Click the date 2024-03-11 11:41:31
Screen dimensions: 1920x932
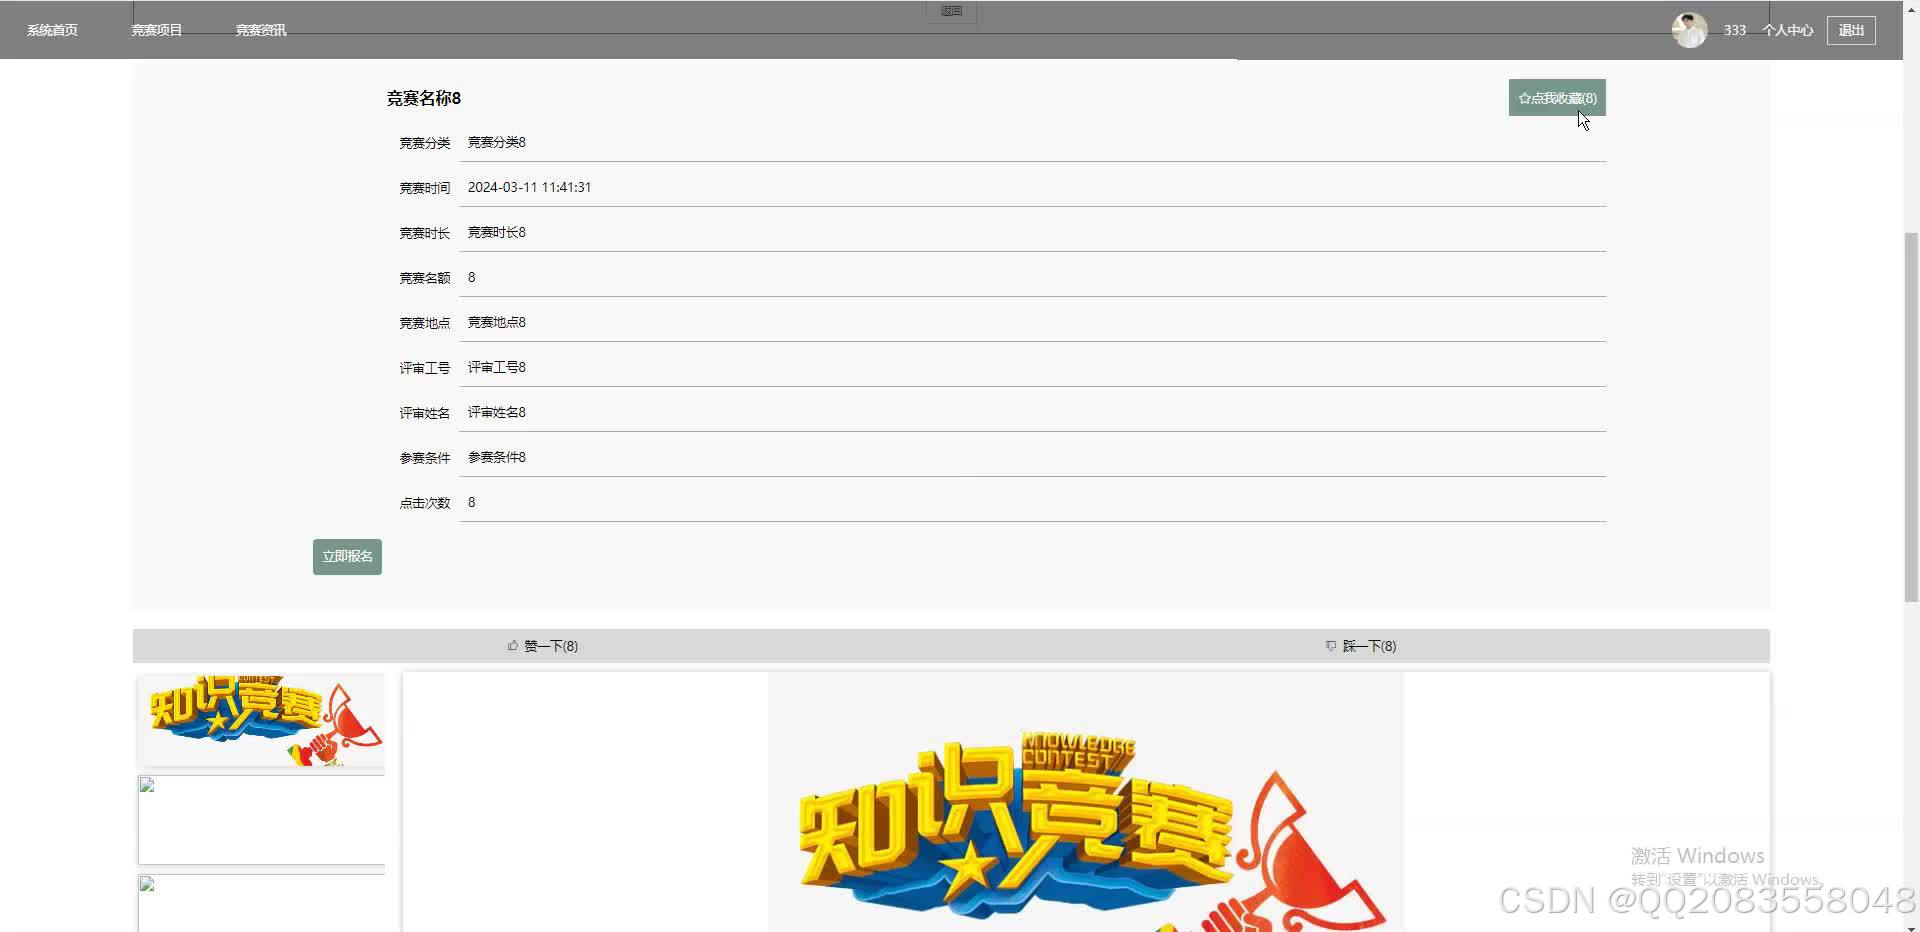529,187
